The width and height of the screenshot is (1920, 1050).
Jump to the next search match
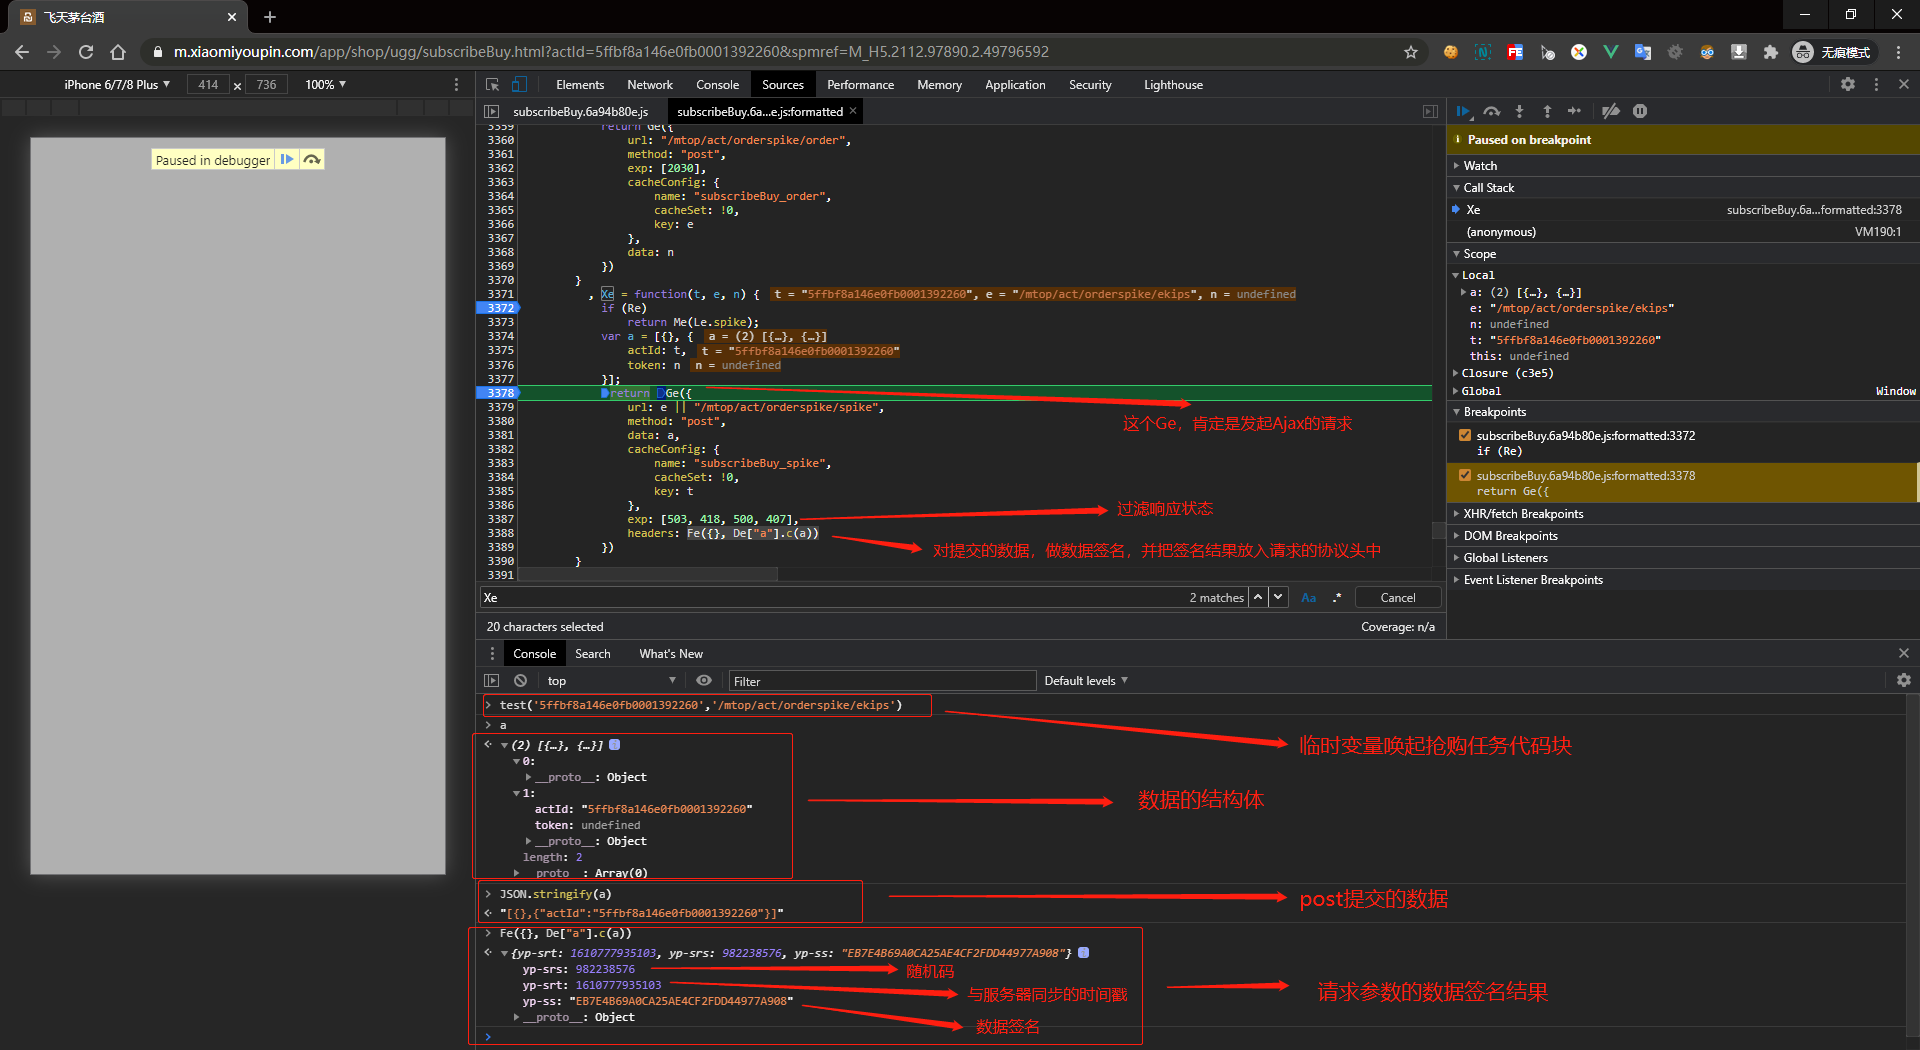[x=1278, y=597]
